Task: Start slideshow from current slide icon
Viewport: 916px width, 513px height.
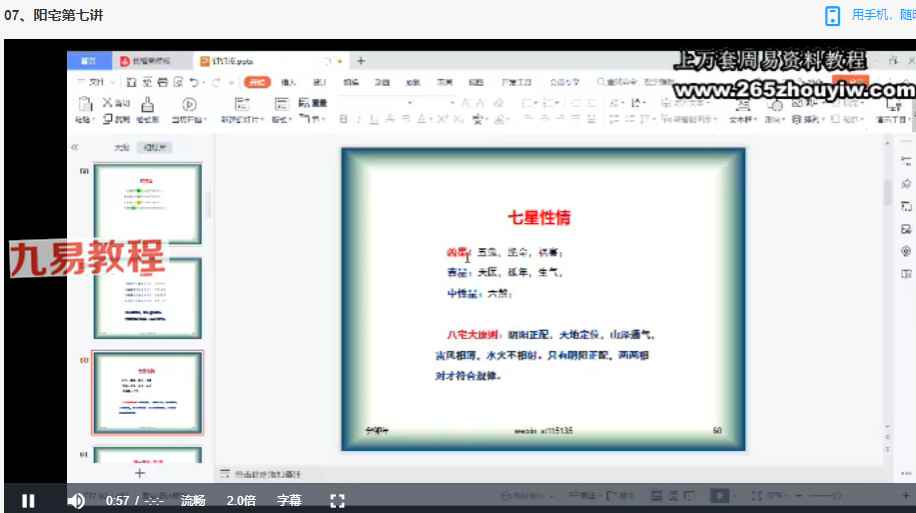Action: [189, 104]
